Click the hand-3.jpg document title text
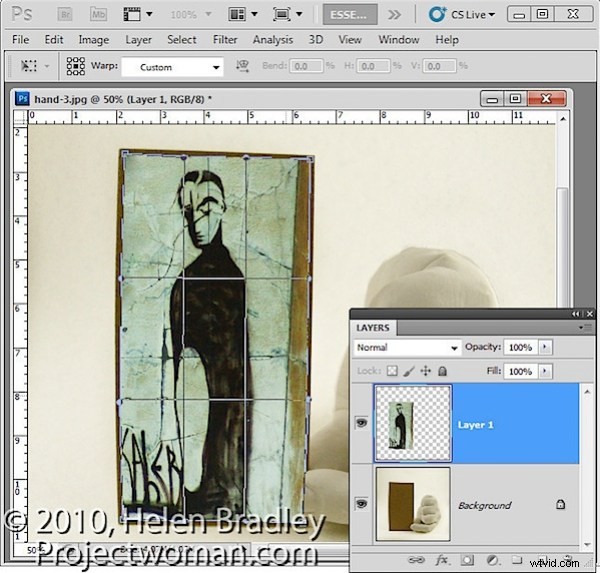This screenshot has height=573, width=600. (123, 99)
